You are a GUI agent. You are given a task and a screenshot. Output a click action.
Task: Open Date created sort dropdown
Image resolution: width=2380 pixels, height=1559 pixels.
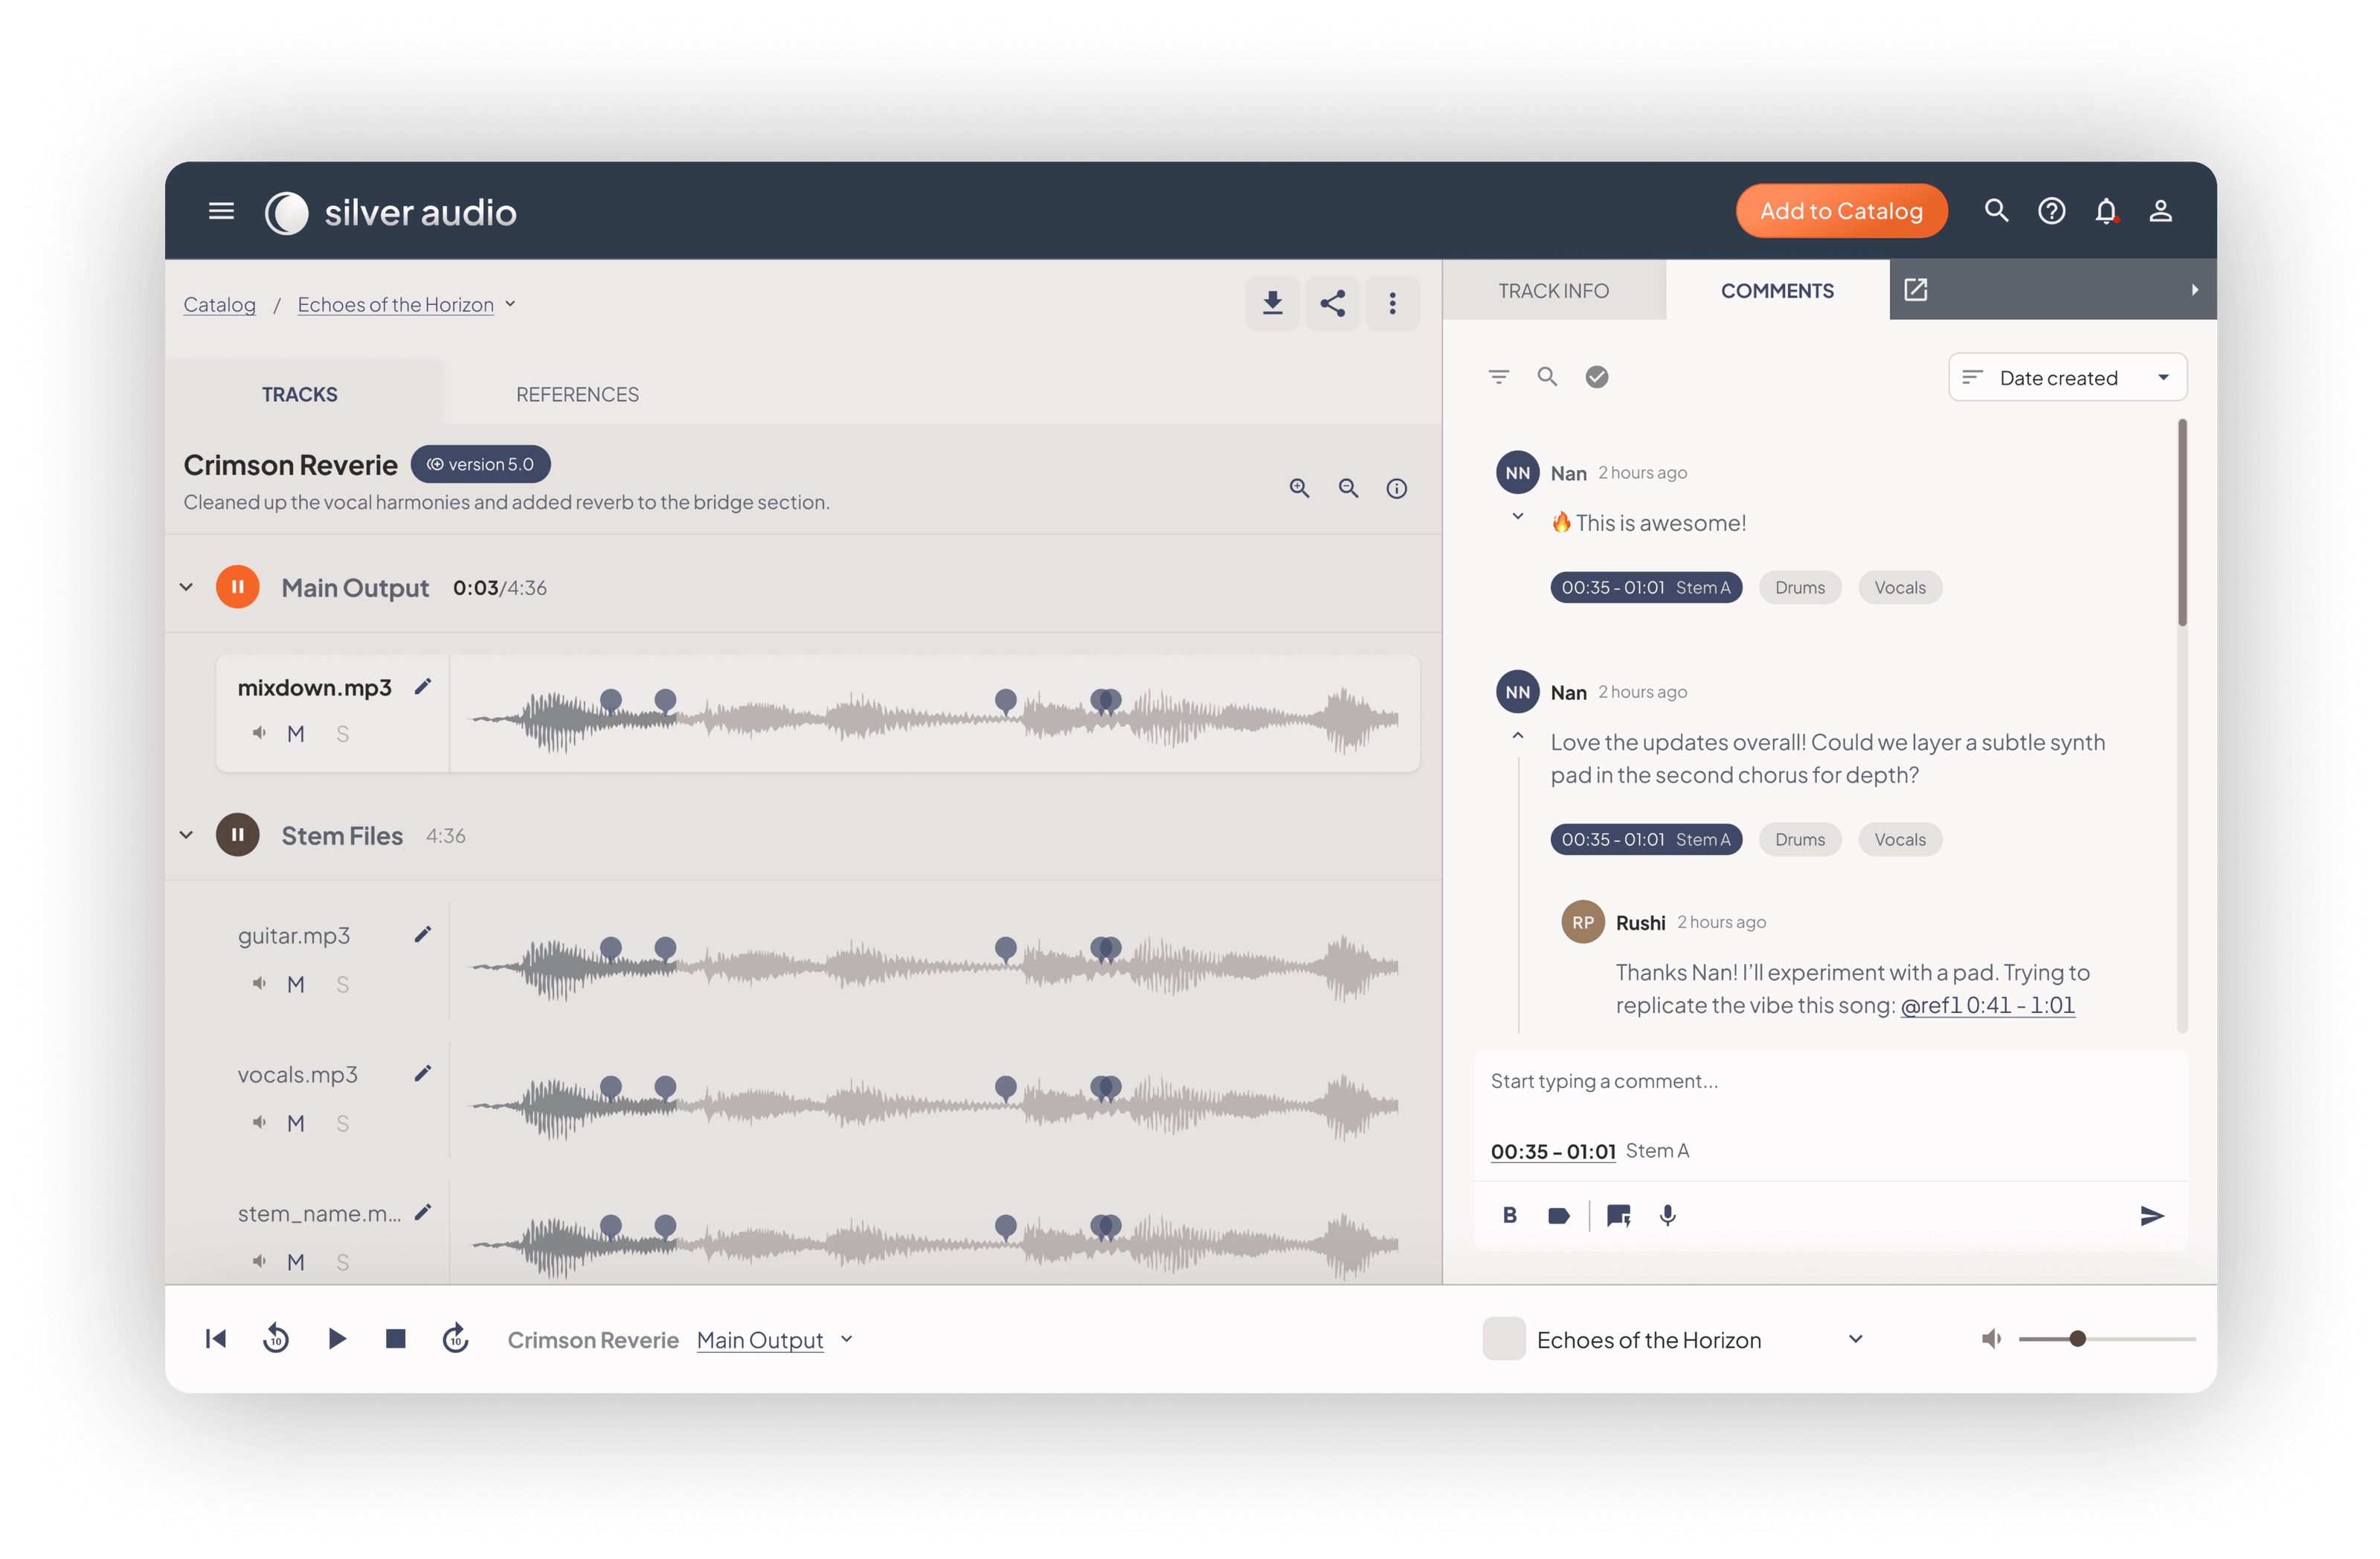tap(2067, 377)
